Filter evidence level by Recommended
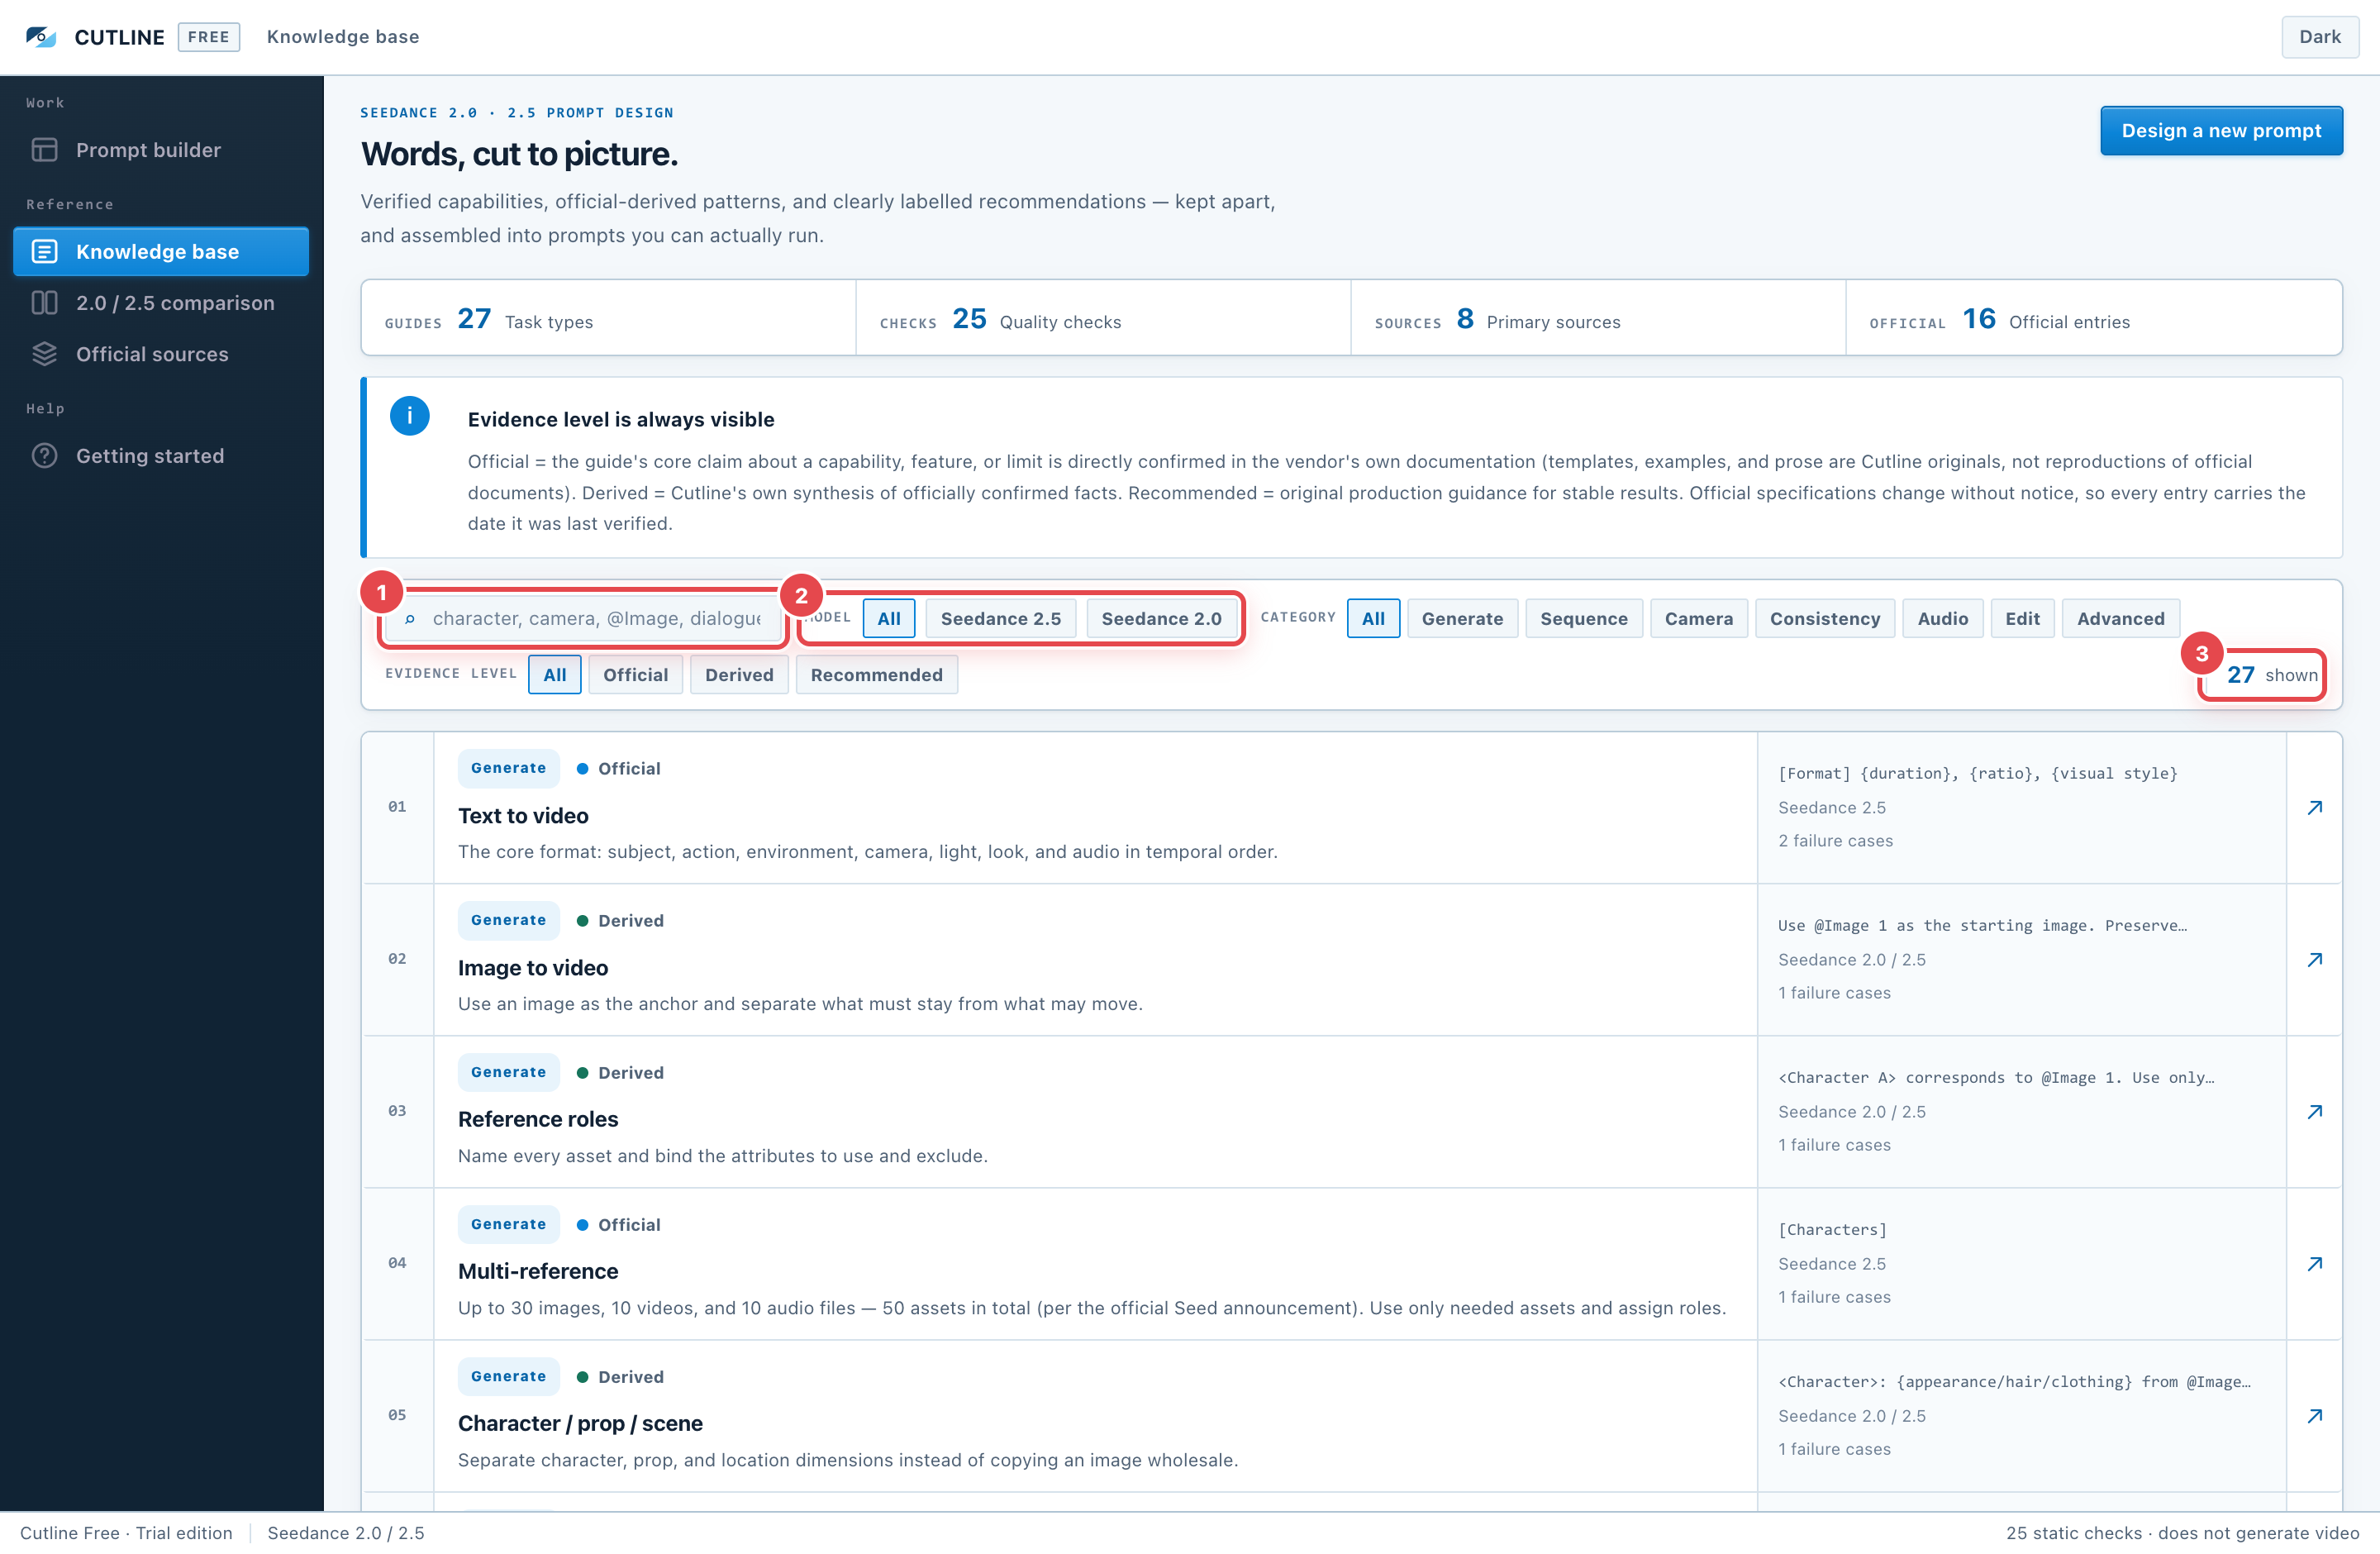Screen dimensions: 2380x1554 876,675
